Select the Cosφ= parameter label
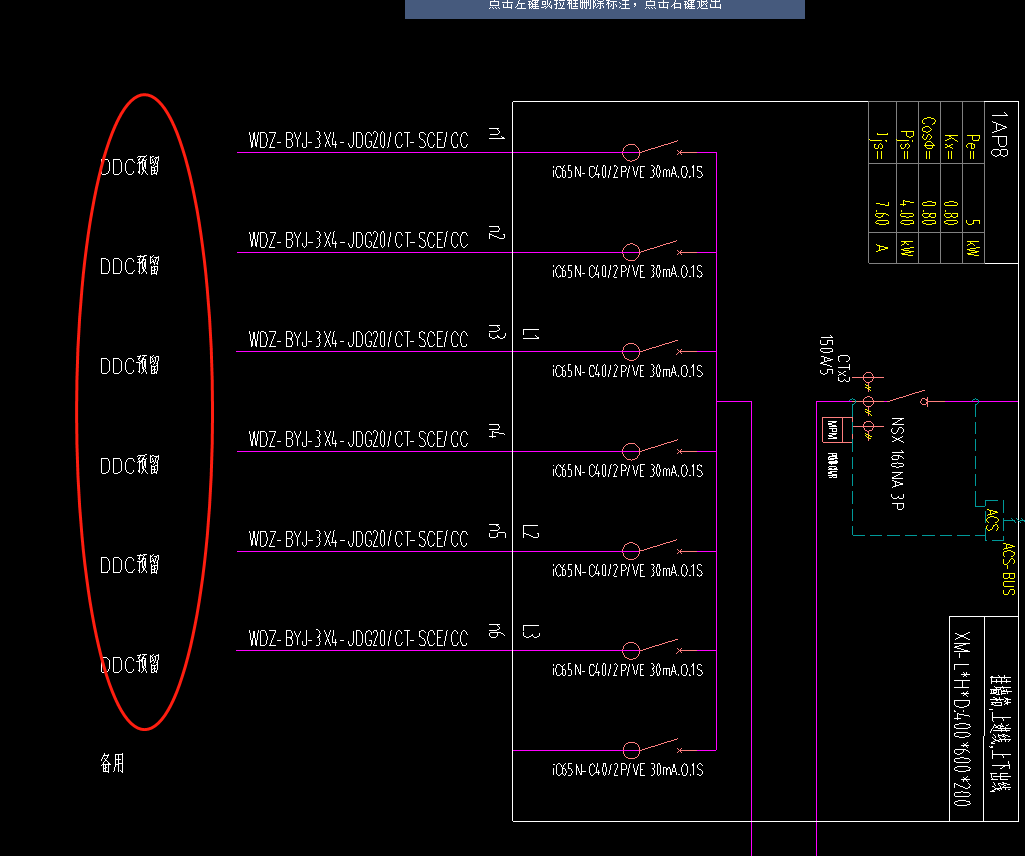The image size is (1025, 856). coord(928,138)
